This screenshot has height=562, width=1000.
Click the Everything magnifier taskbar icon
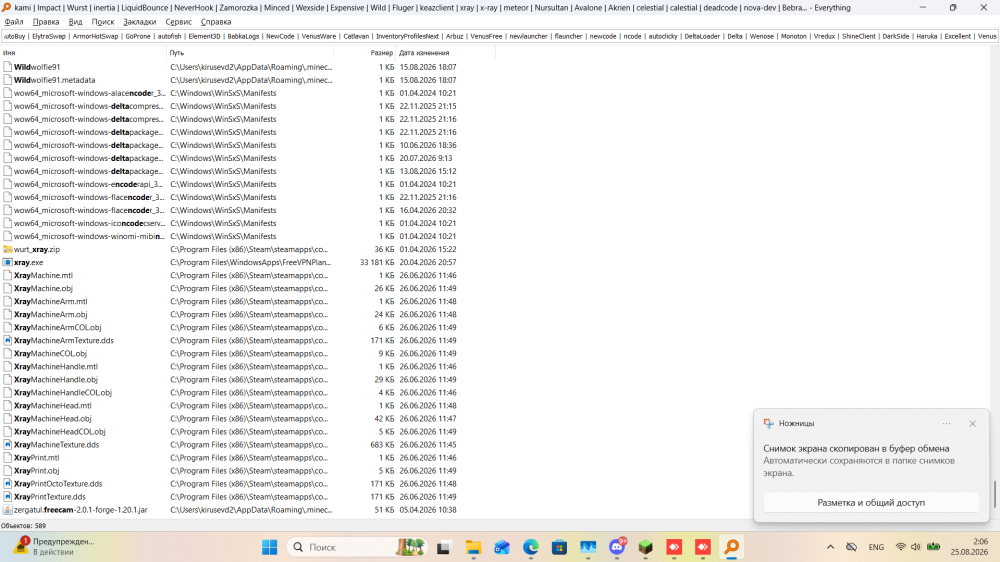(x=732, y=547)
